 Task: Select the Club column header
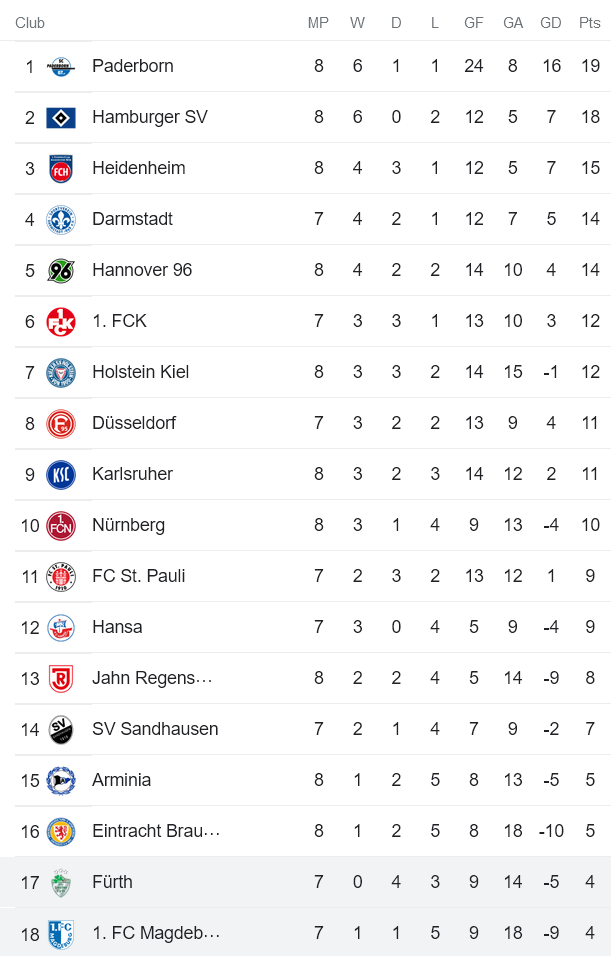pyautogui.click(x=31, y=22)
